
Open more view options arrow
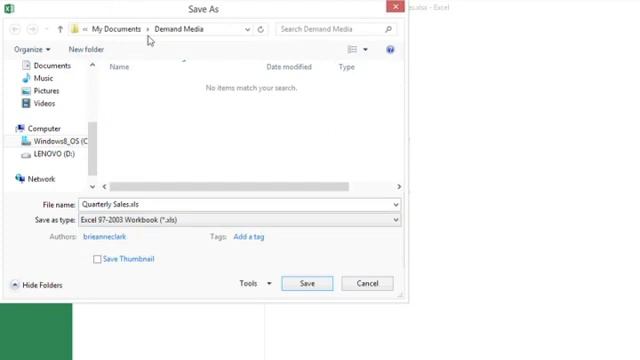click(x=365, y=50)
